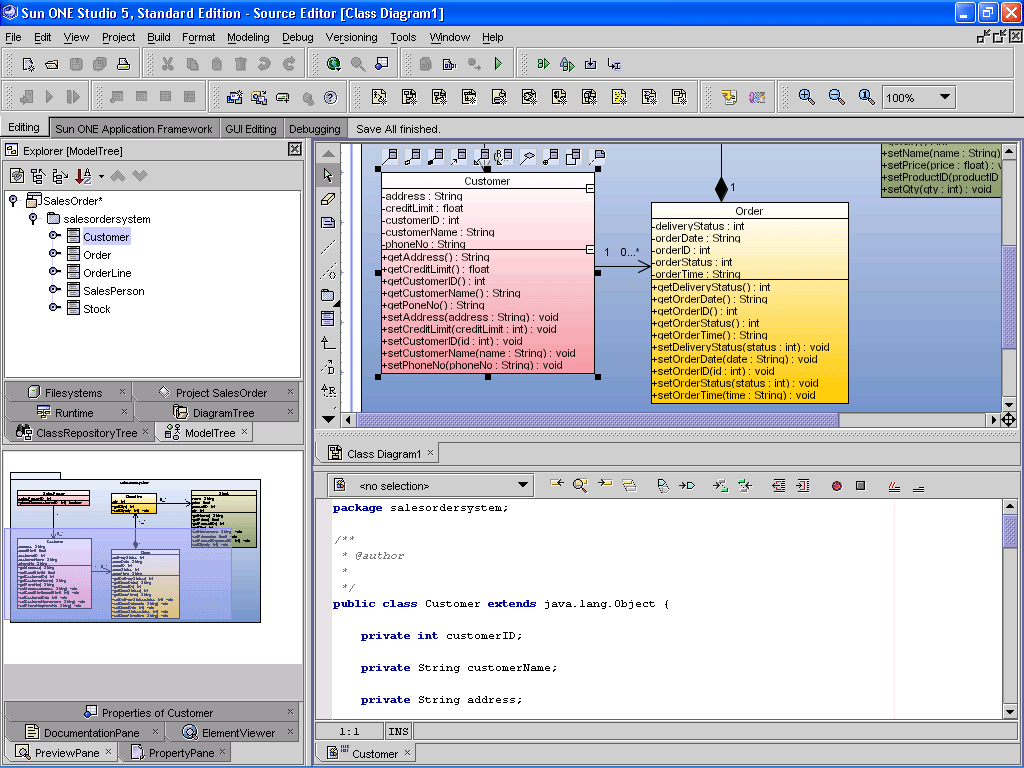
Task: Collapse the salesordersystem package node
Action: [x=33, y=219]
